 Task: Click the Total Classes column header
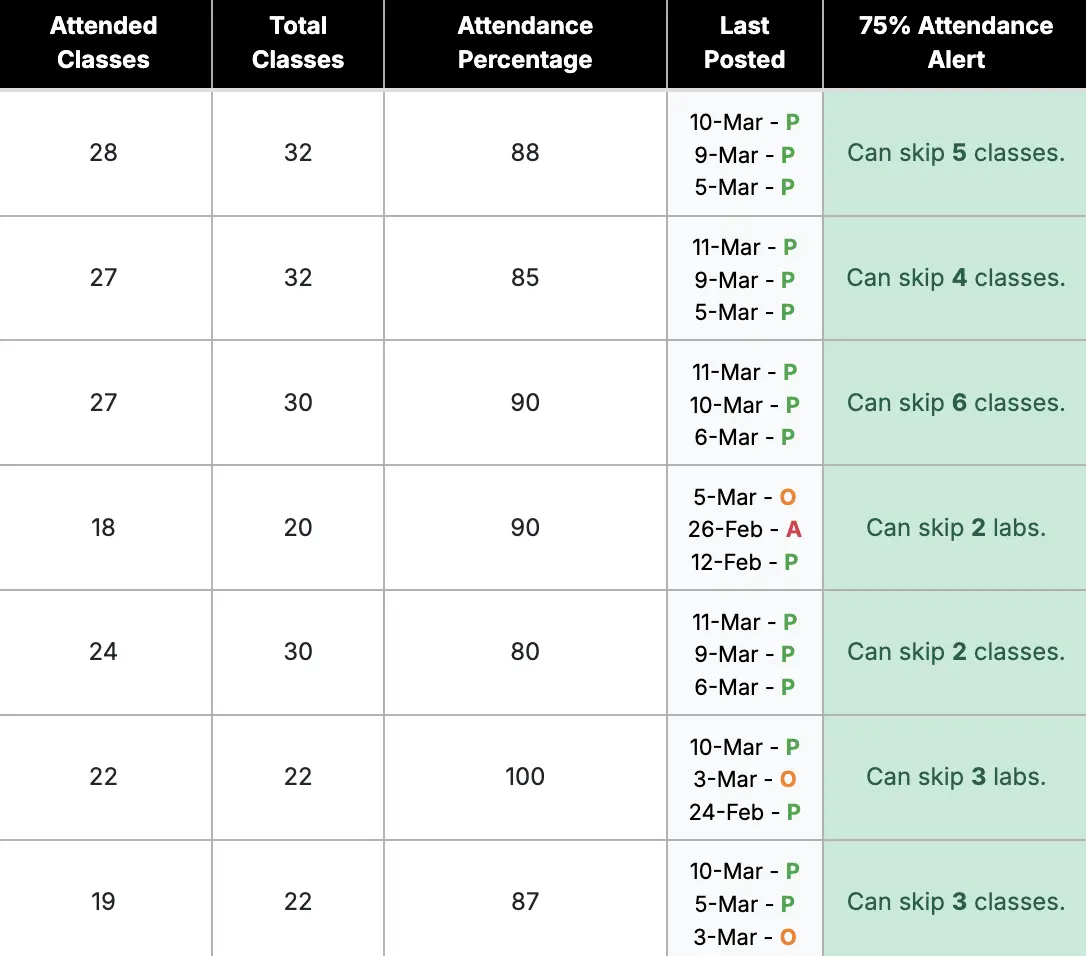tap(298, 43)
